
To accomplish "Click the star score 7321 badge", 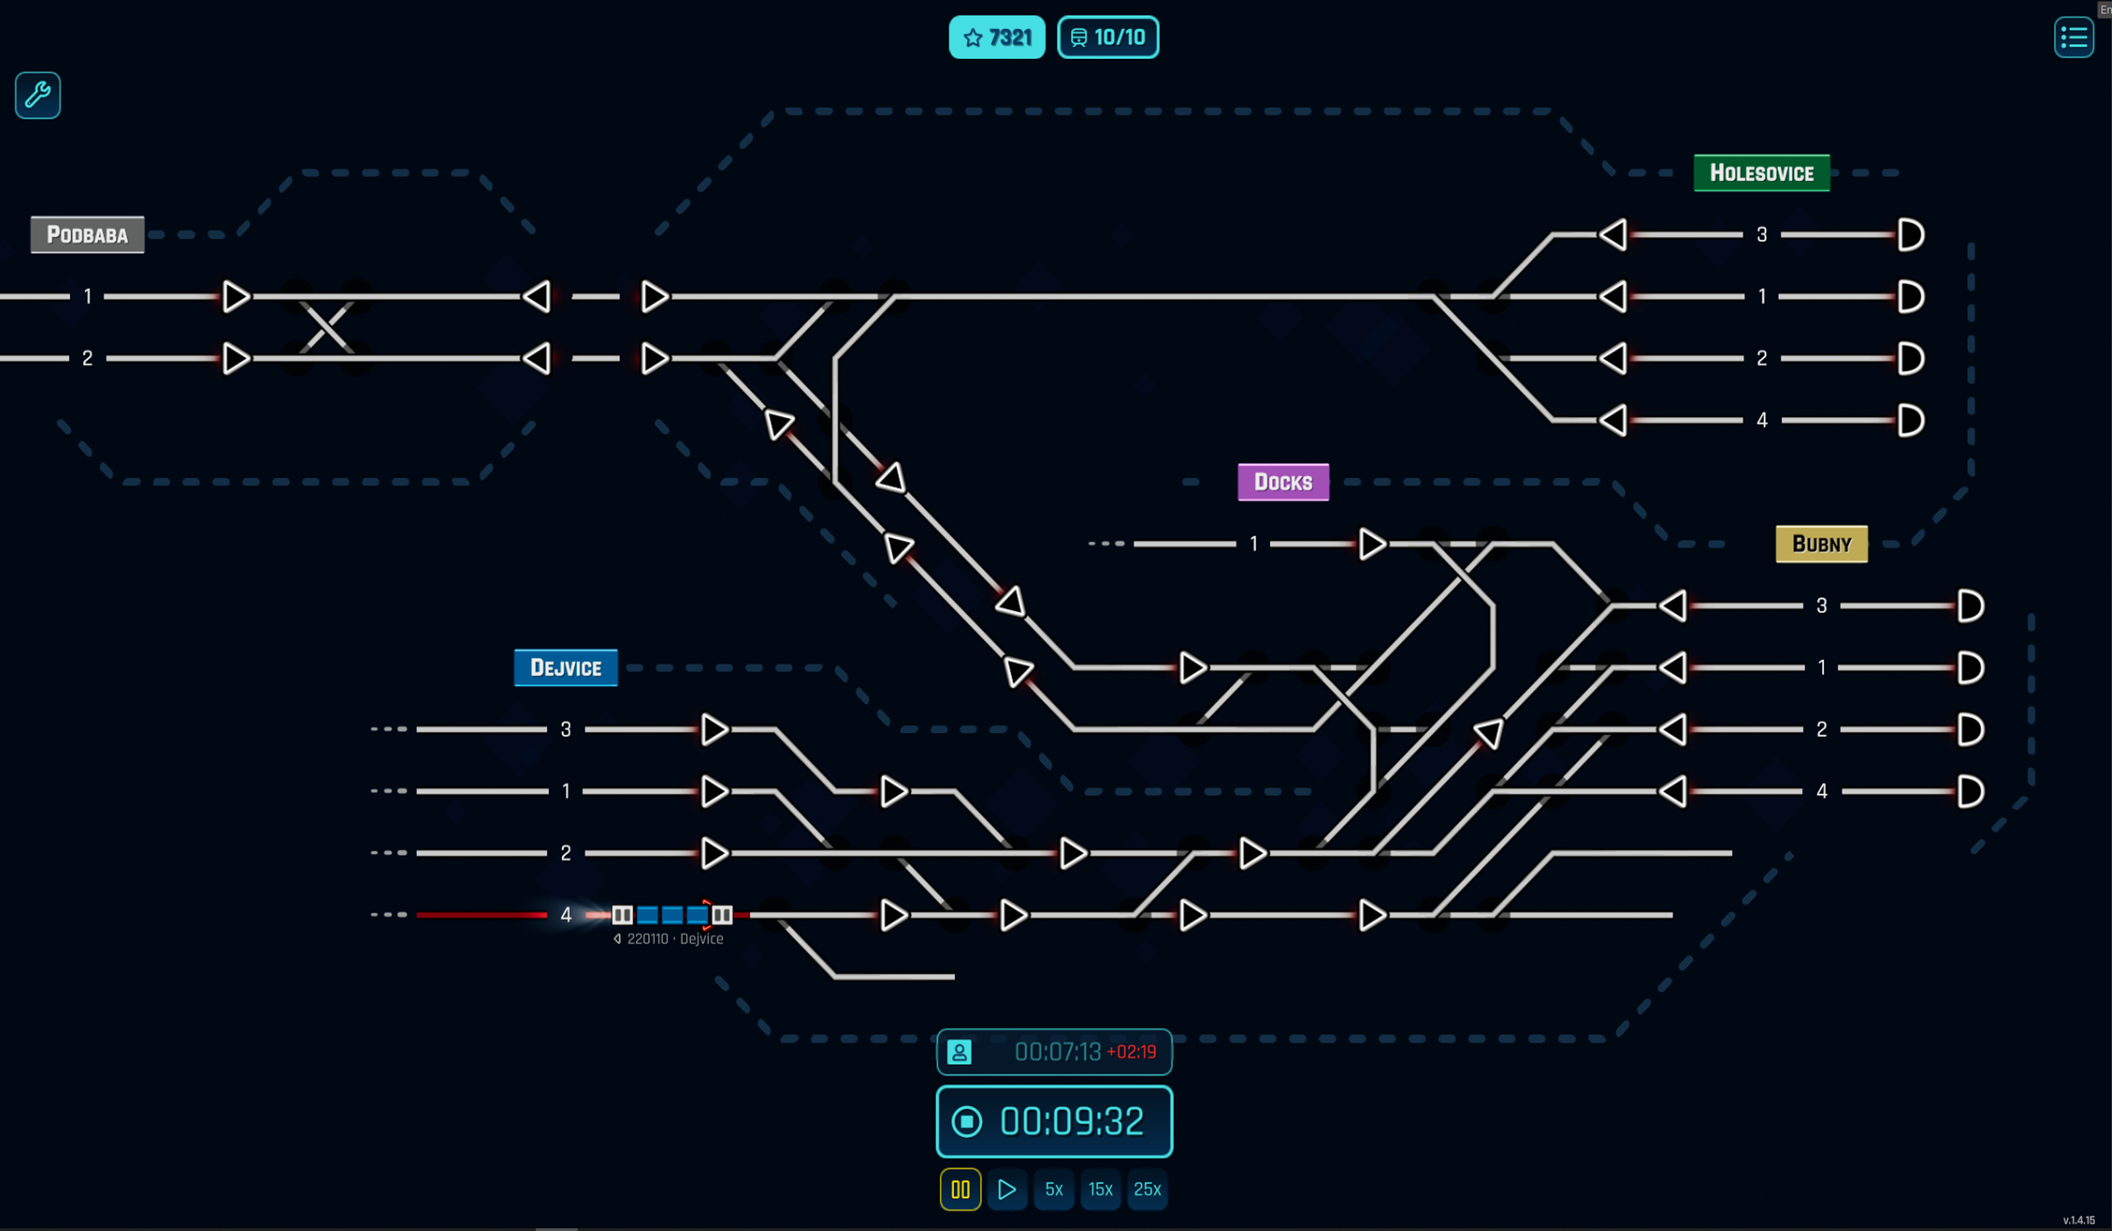I will 996,38.
